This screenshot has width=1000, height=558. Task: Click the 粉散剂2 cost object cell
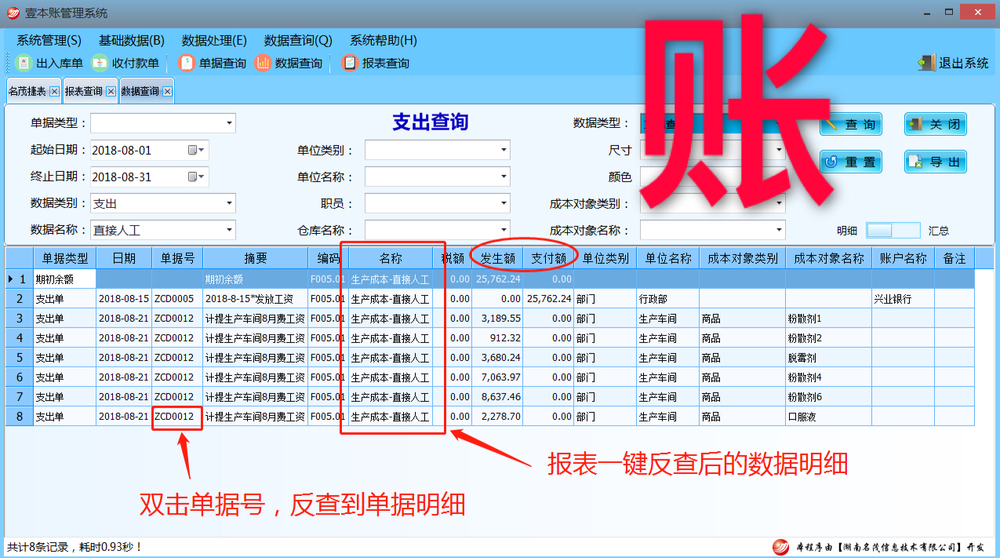[828, 338]
